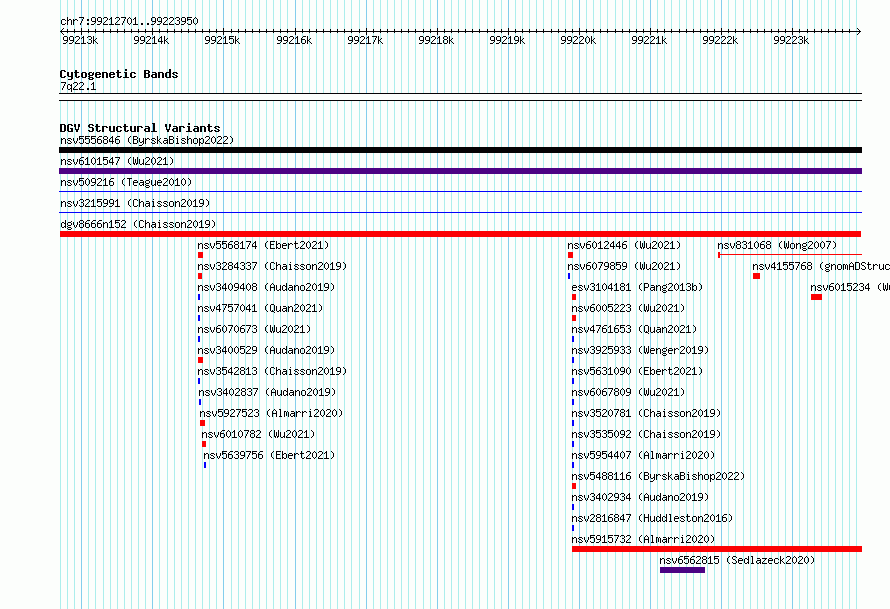Open the nsv509216 (Teague2010) label
This screenshot has width=890, height=609.
pyautogui.click(x=126, y=182)
